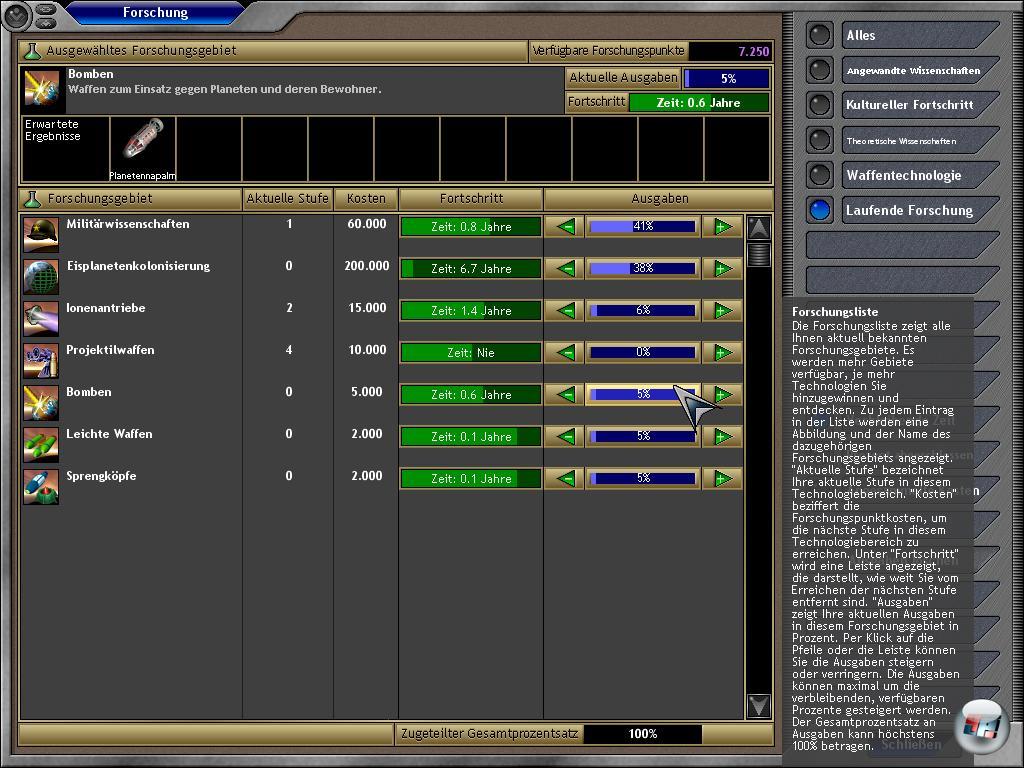Screen dimensions: 1024x768
Task: Open the Kultureller Fortschritt category
Action: (909, 105)
